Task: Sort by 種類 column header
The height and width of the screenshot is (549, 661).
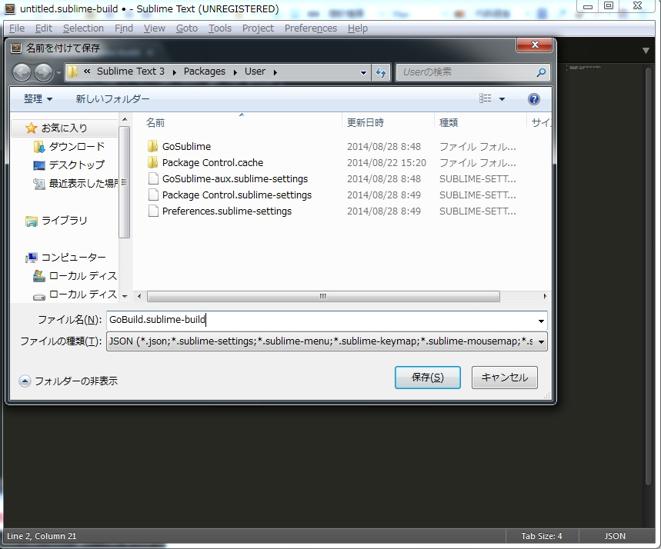Action: pyautogui.click(x=449, y=123)
